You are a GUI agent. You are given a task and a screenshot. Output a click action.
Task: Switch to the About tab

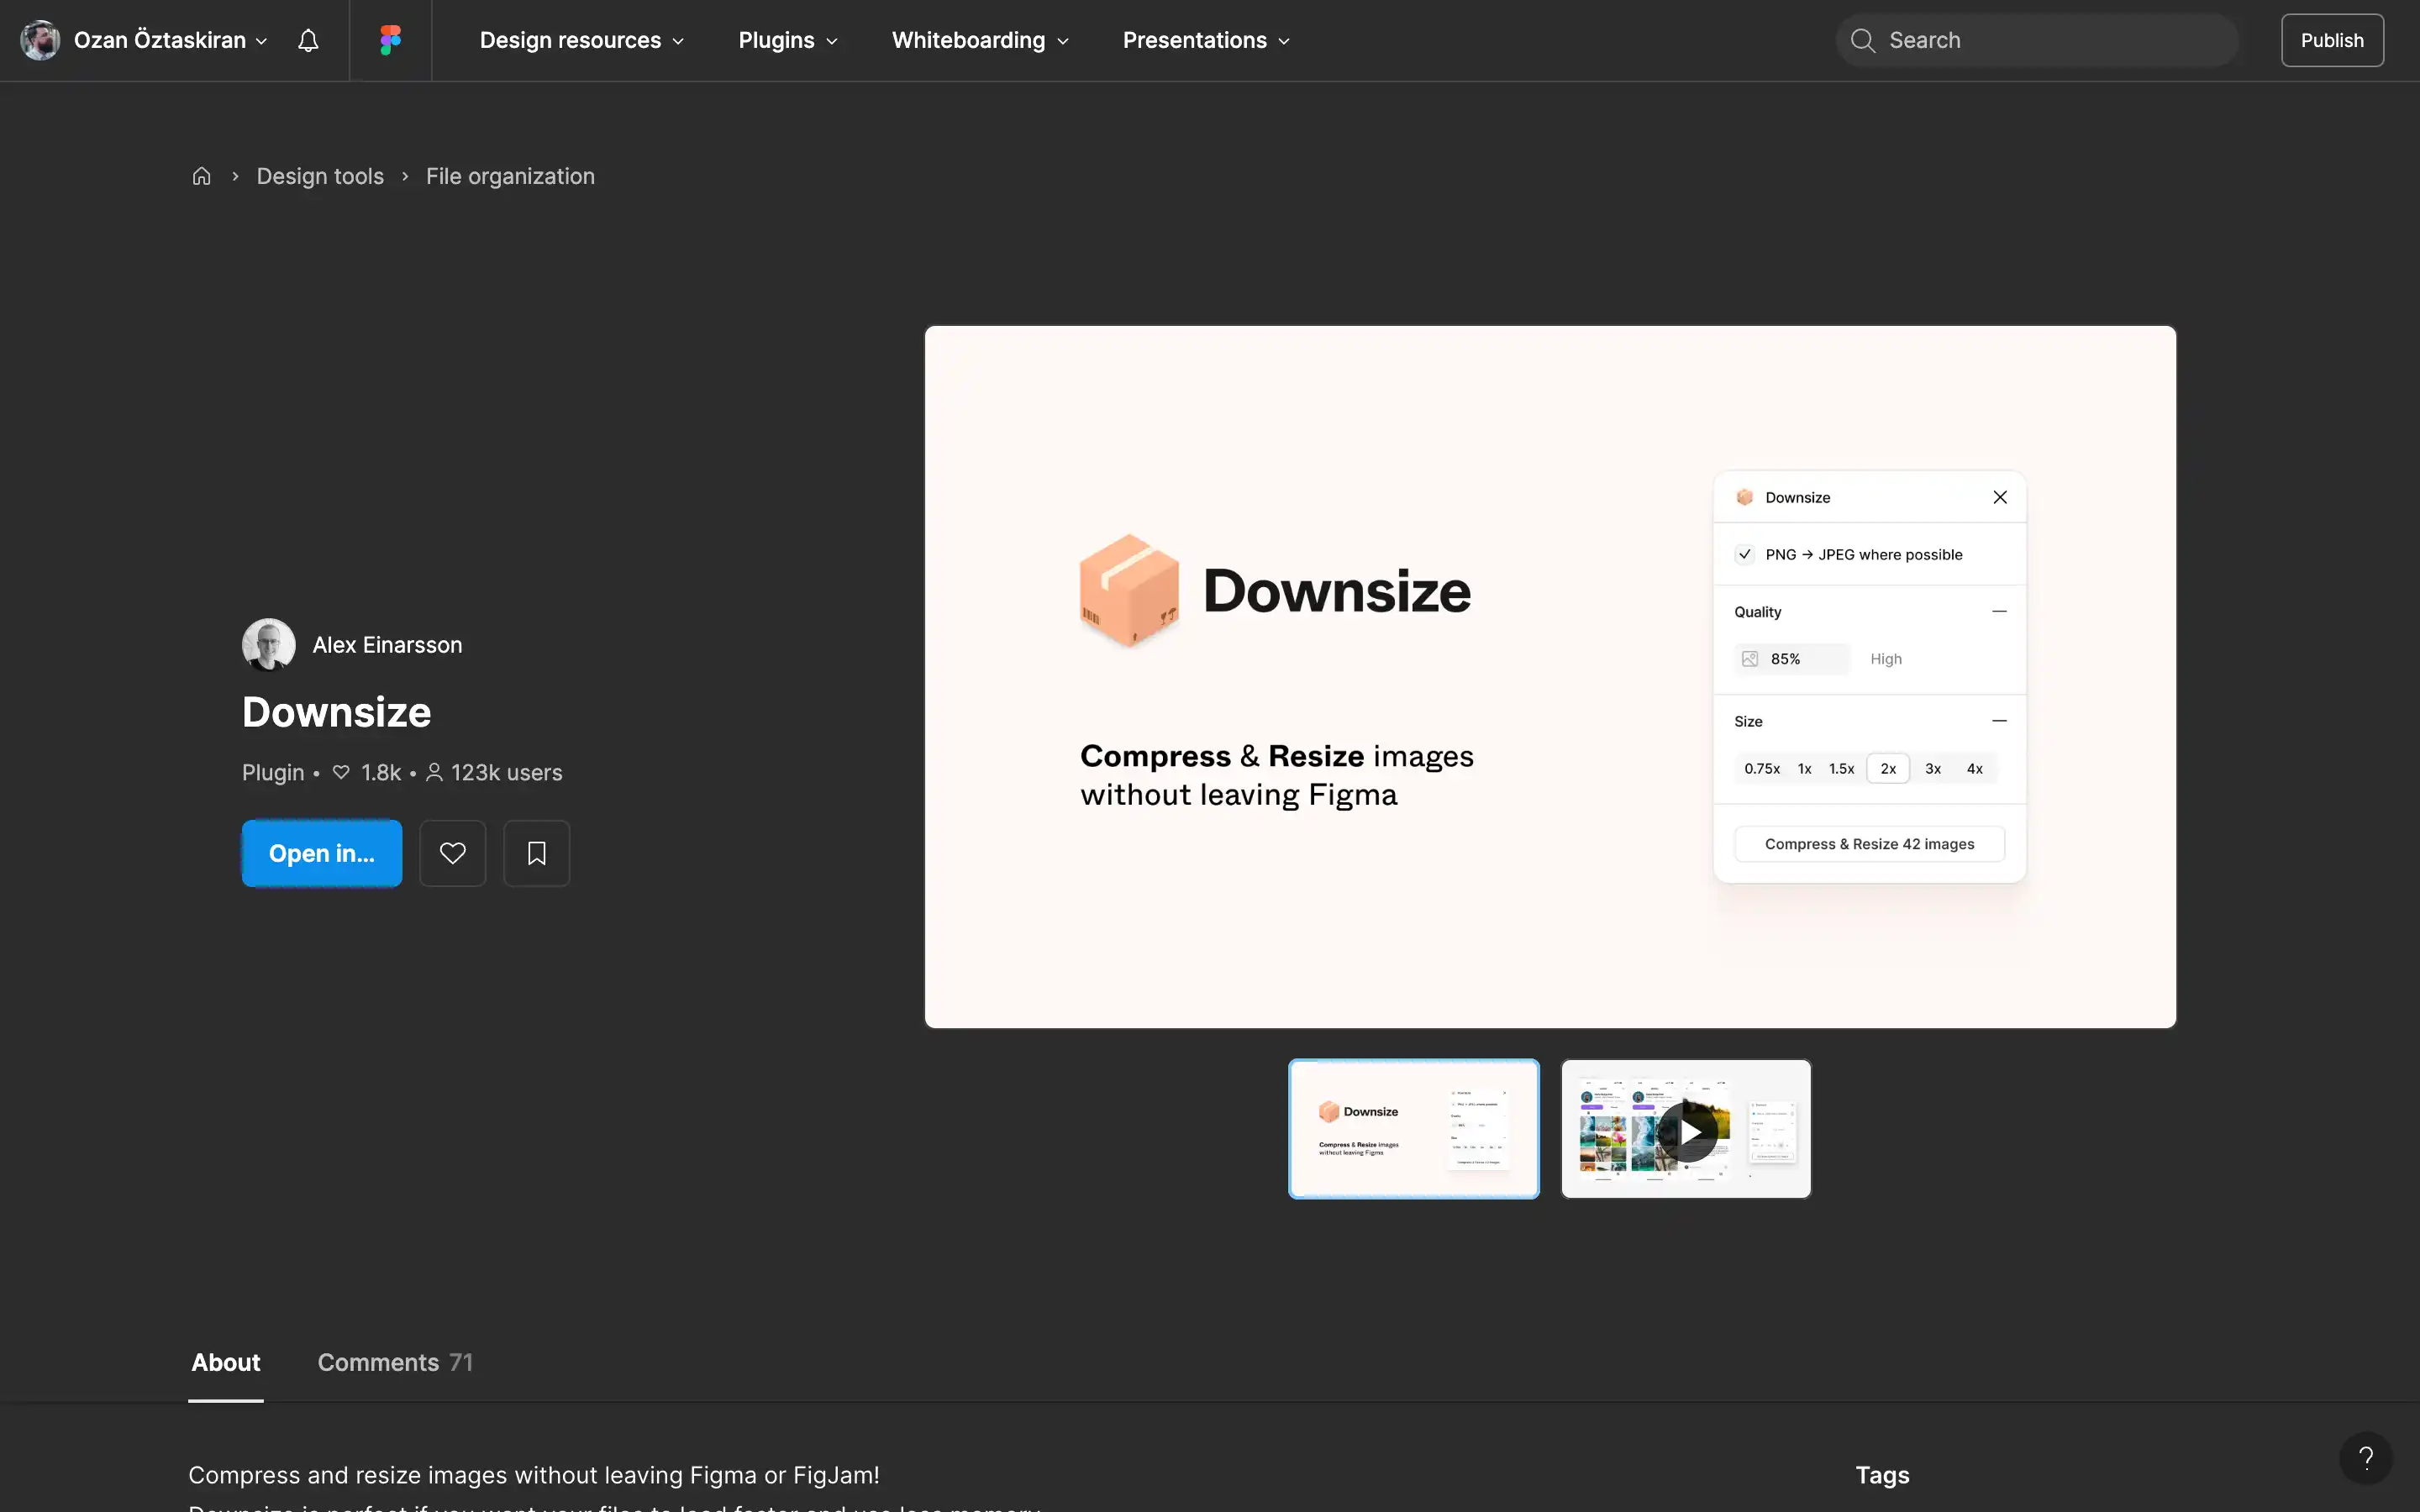click(x=226, y=1362)
